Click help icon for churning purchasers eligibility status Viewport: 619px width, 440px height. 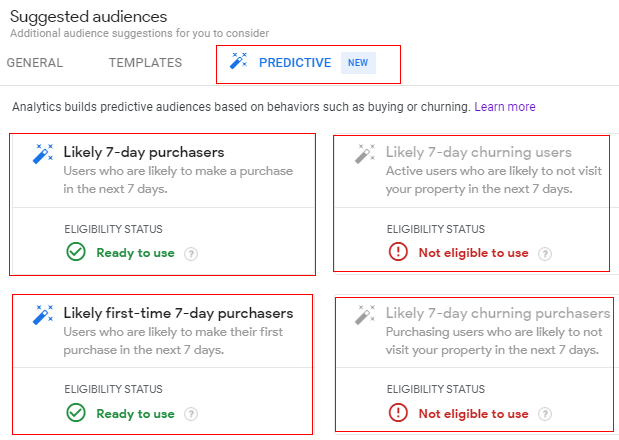click(x=545, y=414)
